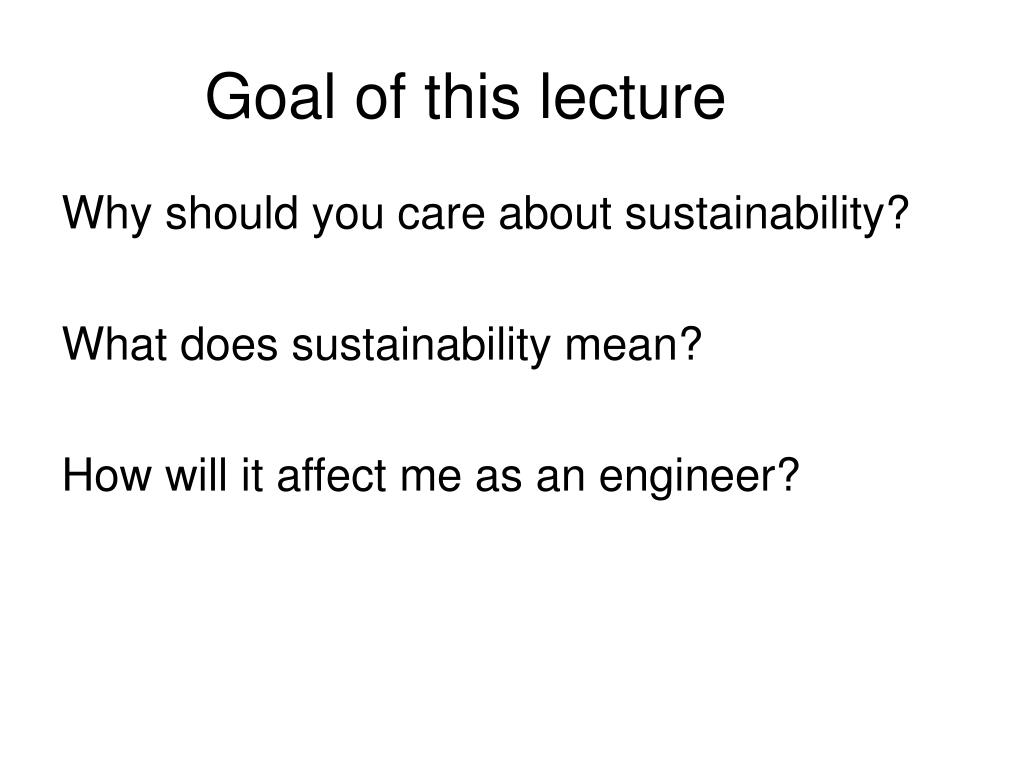Click the word "does" in the second question
This screenshot has height=768, width=1024.
click(229, 344)
